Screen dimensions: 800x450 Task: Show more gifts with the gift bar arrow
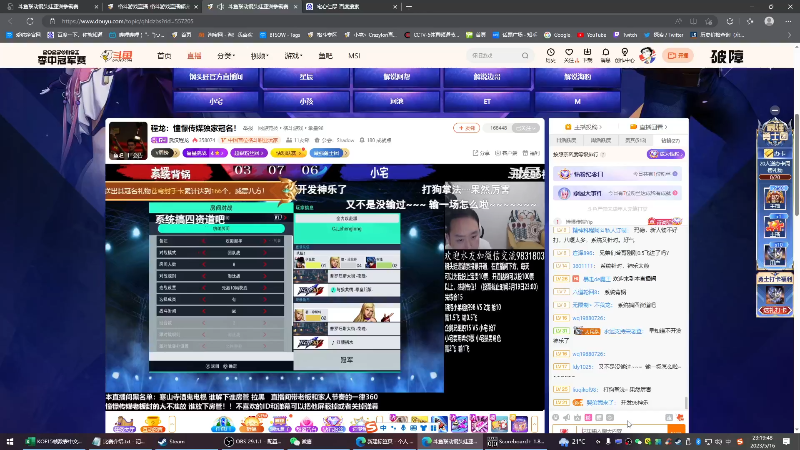[x=535, y=423]
